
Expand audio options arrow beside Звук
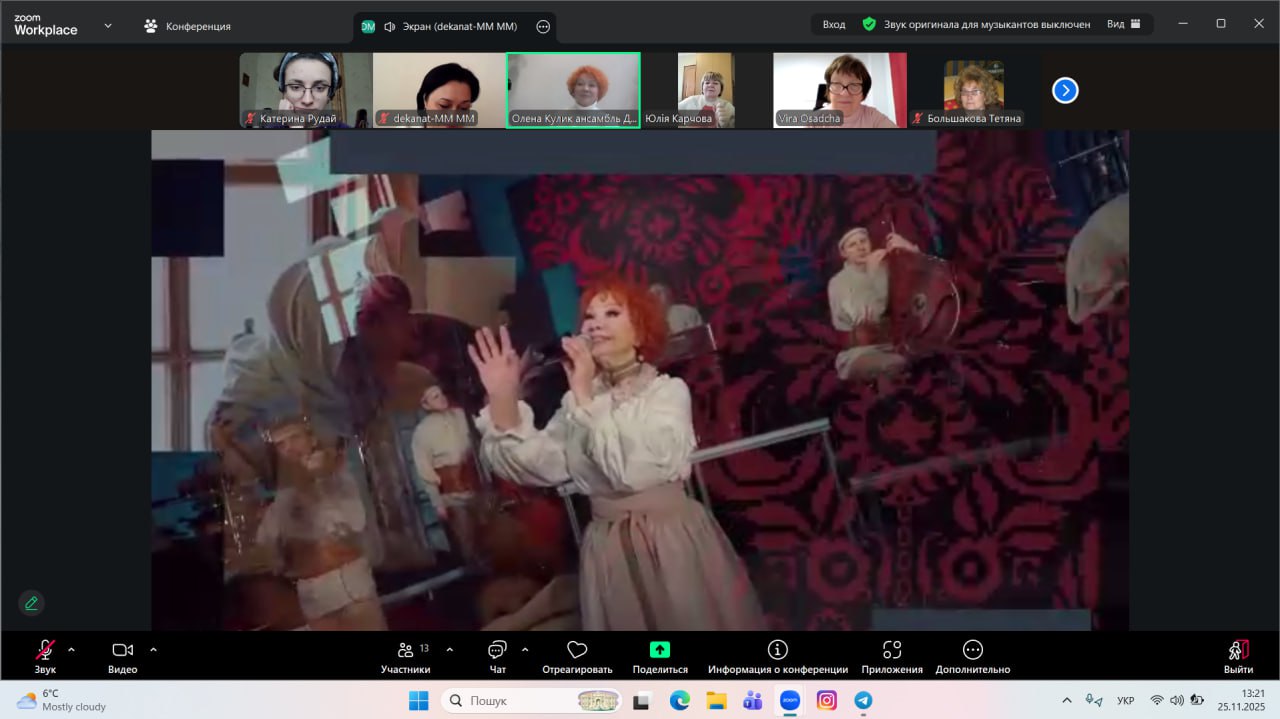(71, 649)
